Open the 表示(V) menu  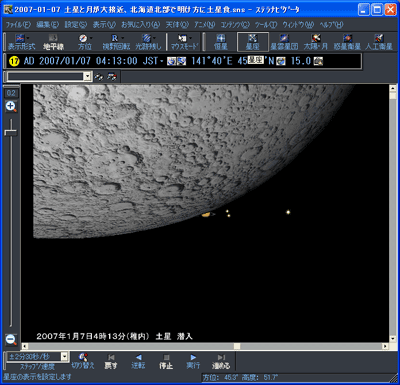(x=104, y=25)
